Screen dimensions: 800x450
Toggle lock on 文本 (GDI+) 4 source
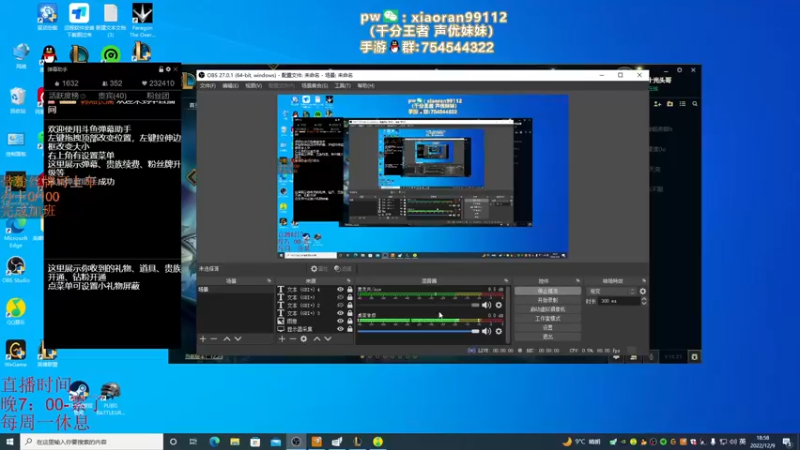pyautogui.click(x=349, y=289)
